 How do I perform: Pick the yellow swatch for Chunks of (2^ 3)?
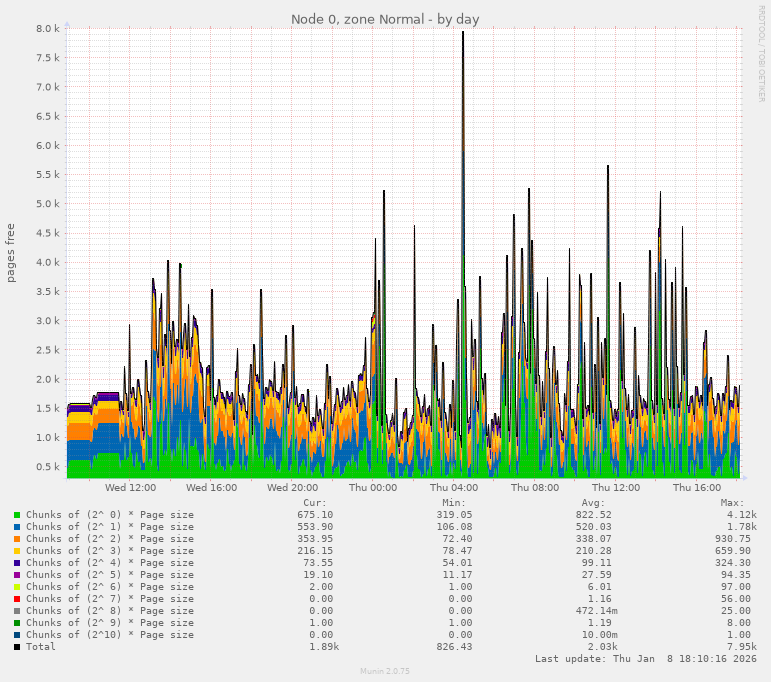point(17,551)
